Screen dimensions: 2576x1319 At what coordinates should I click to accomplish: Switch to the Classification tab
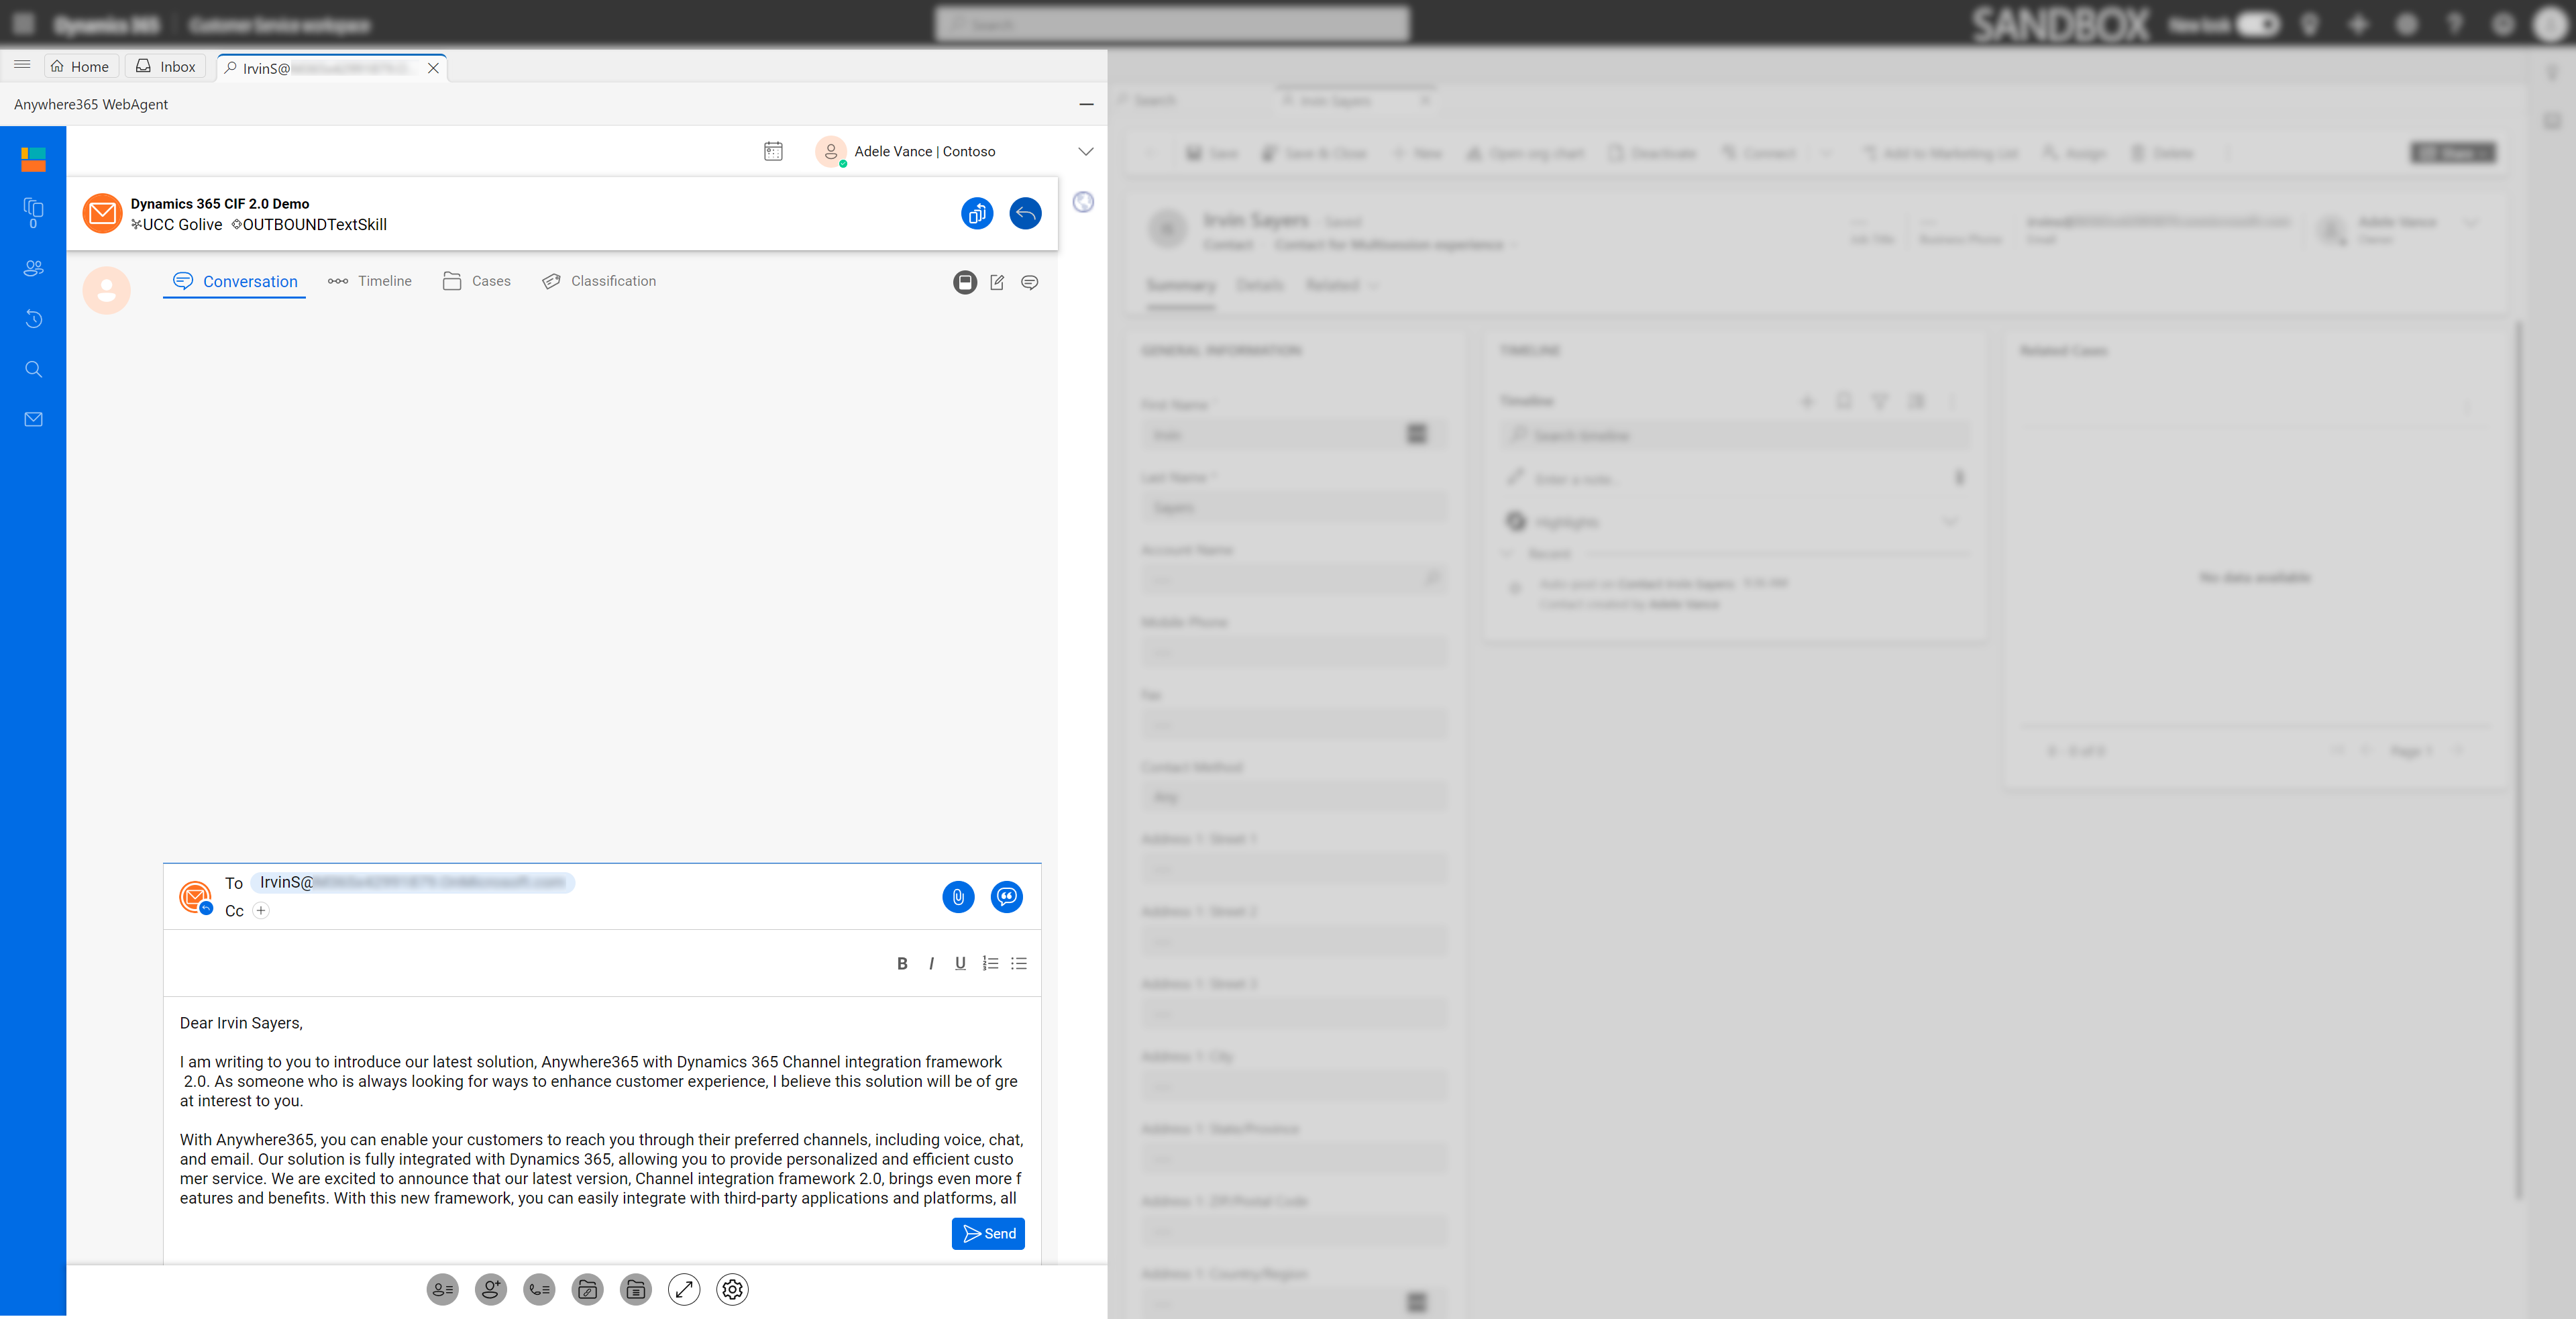(x=599, y=281)
